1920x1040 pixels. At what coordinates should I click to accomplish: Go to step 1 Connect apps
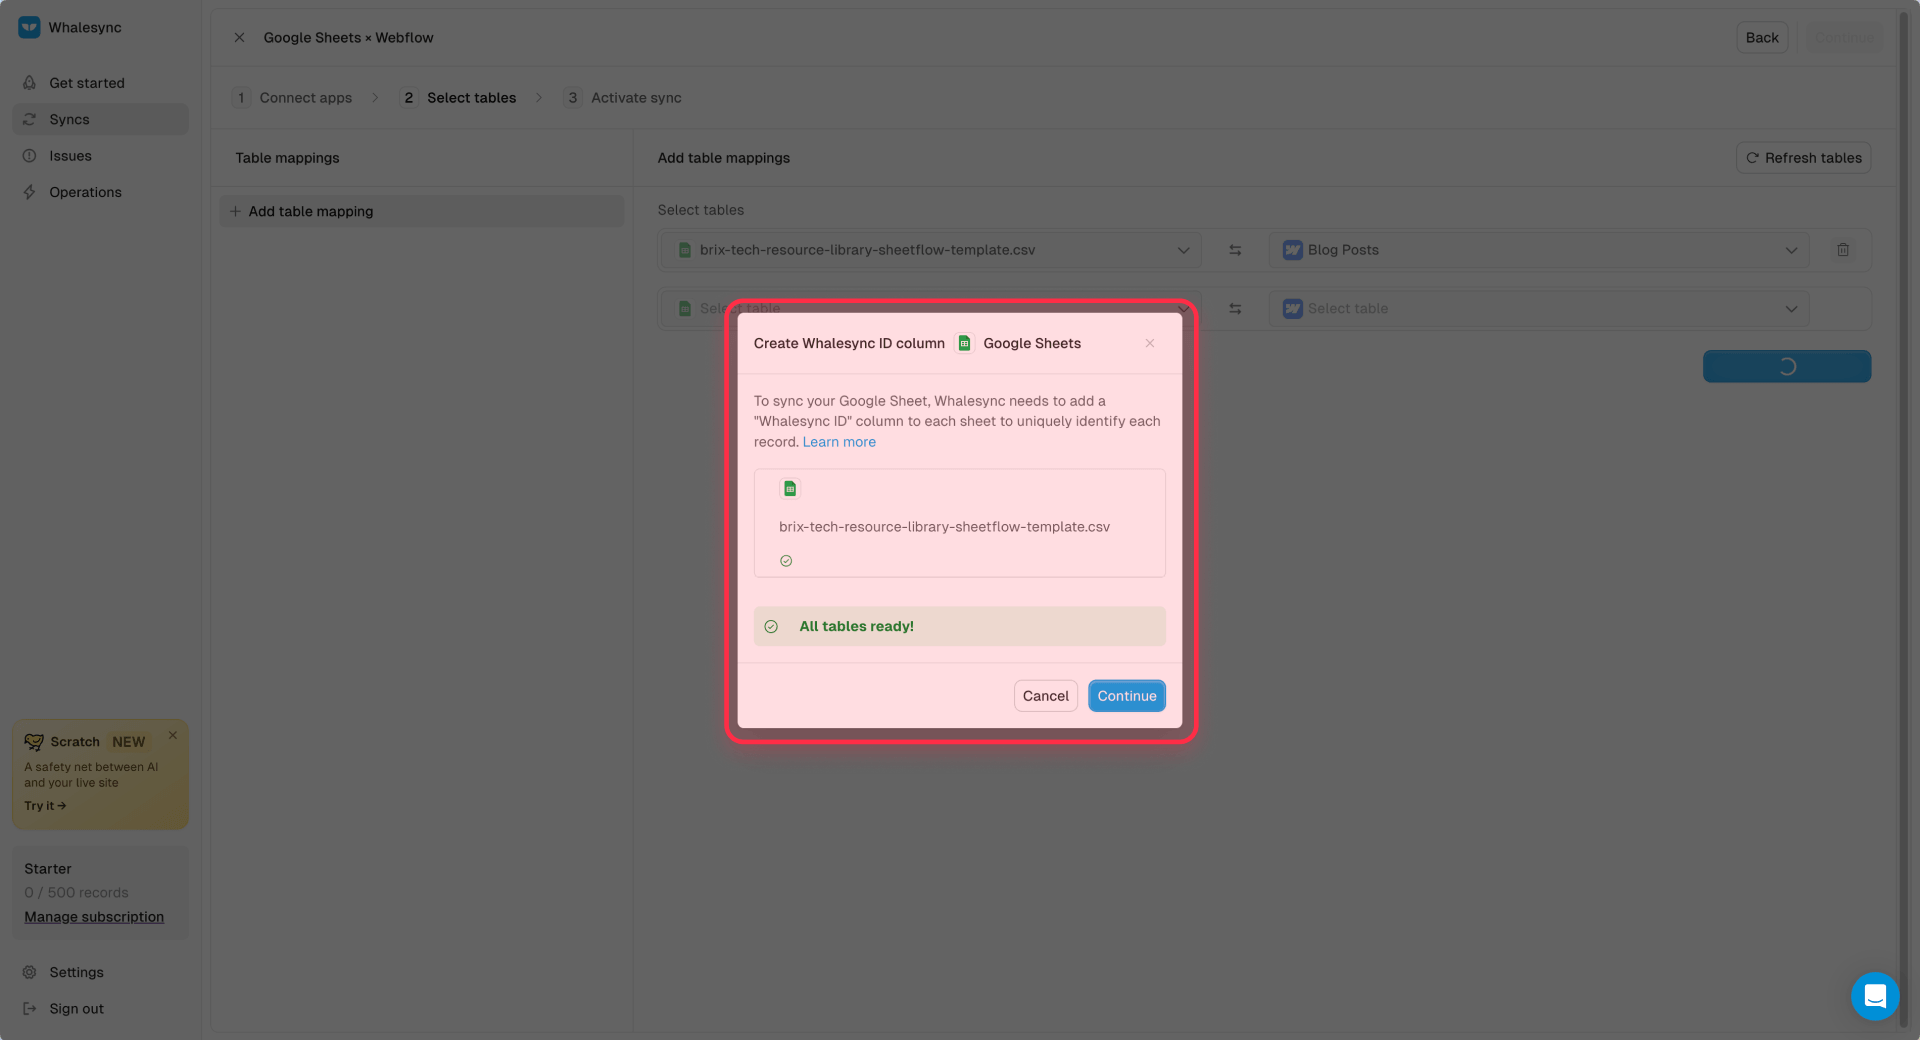[292, 98]
